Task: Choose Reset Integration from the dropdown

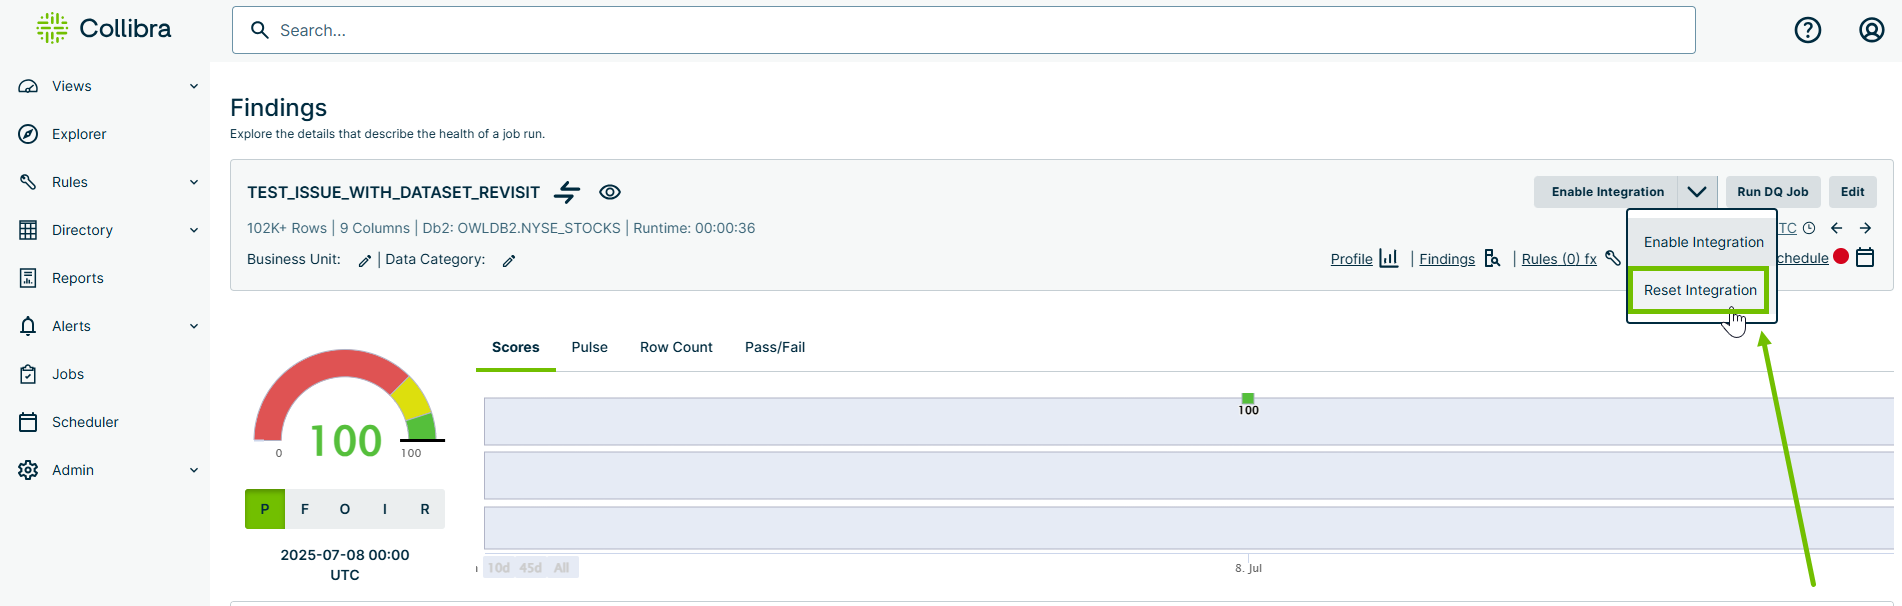Action: (1700, 290)
